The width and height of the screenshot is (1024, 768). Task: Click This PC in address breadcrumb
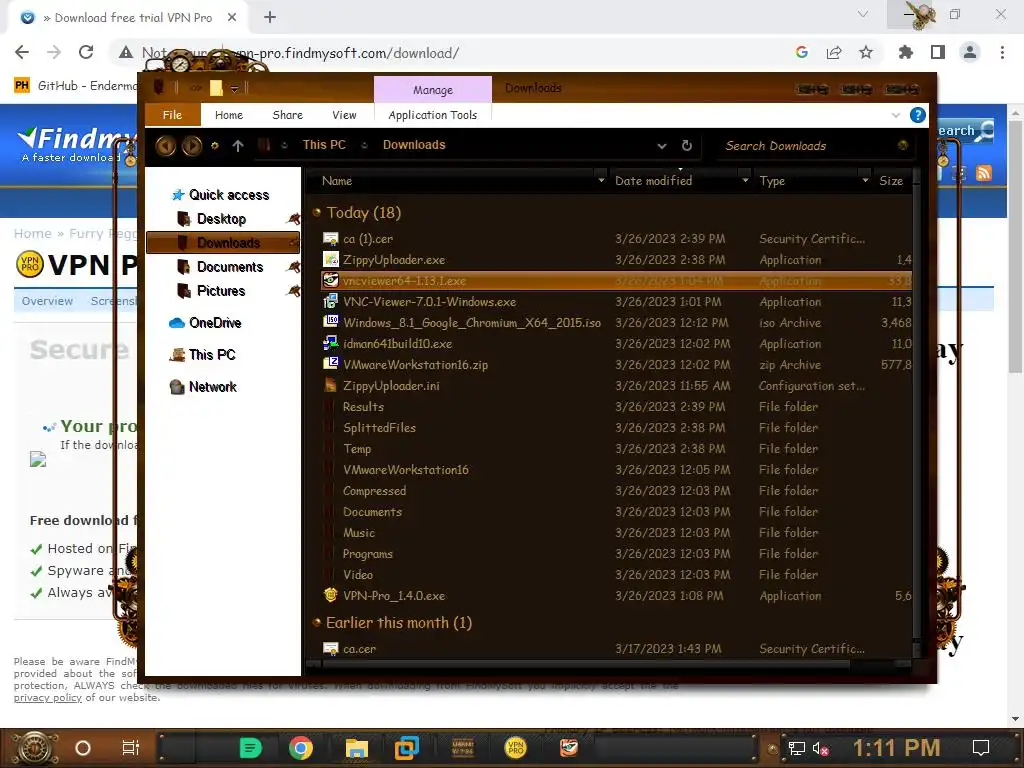pos(324,145)
